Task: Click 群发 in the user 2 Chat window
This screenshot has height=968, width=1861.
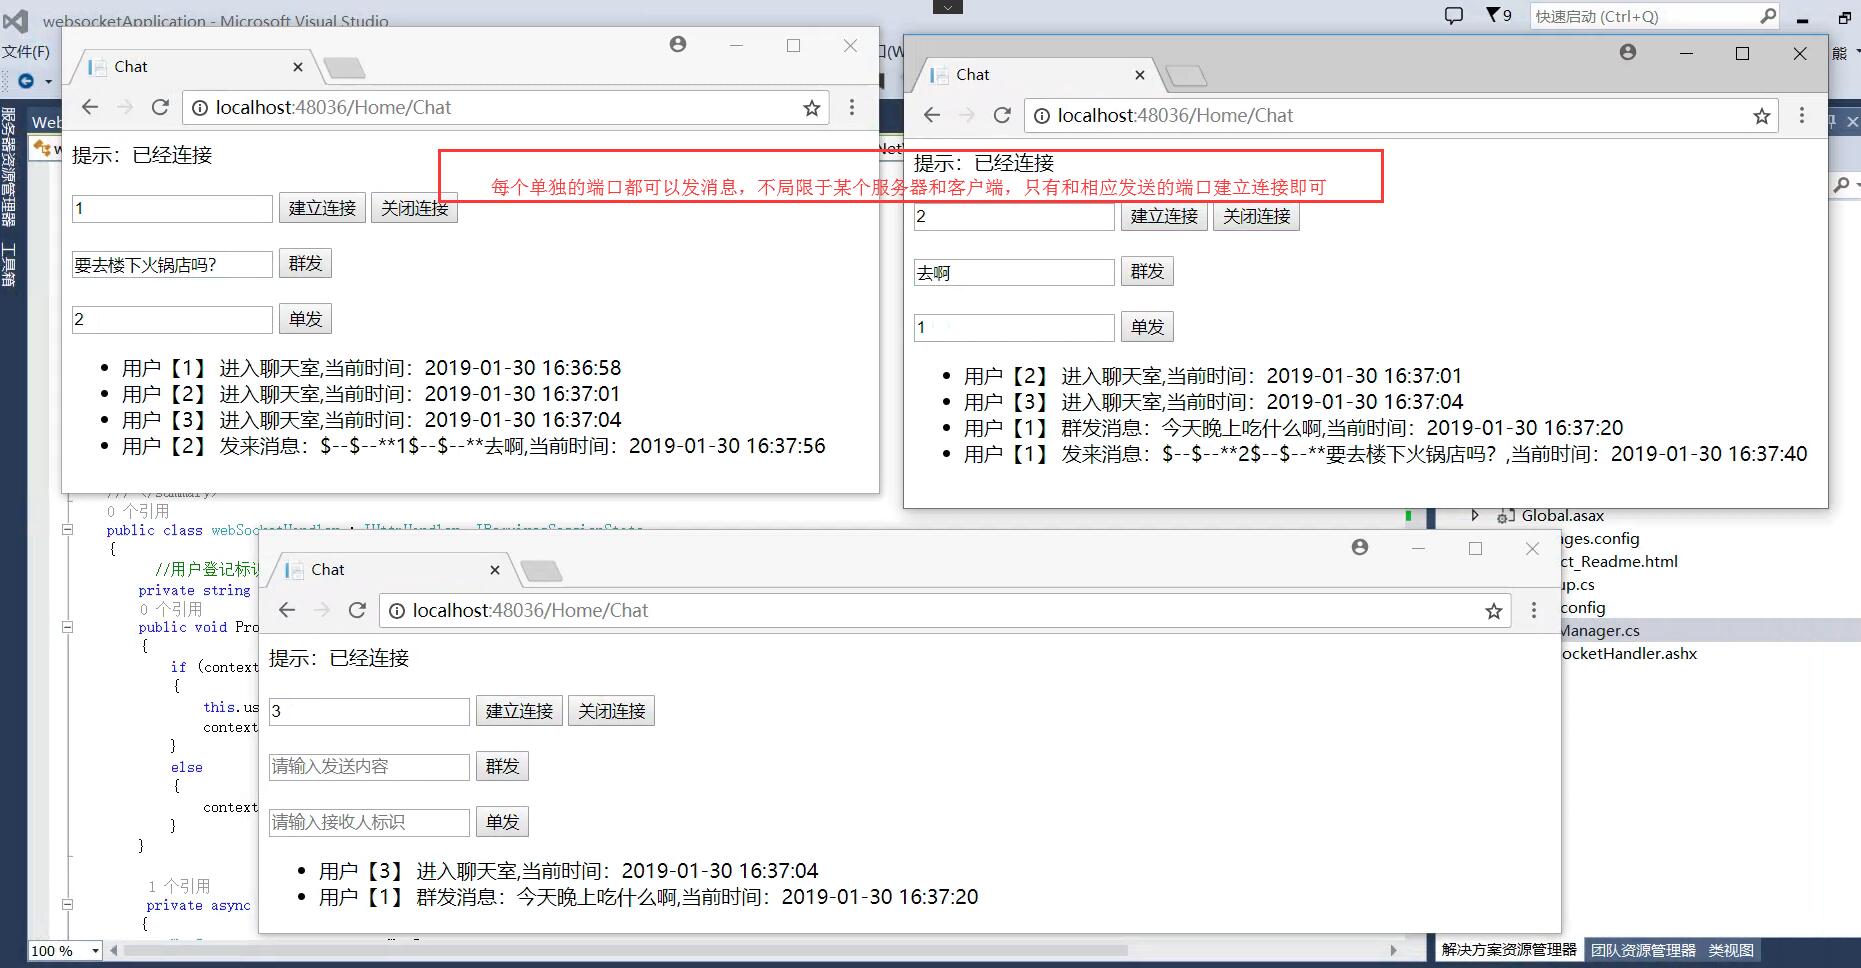Action: pyautogui.click(x=1147, y=271)
